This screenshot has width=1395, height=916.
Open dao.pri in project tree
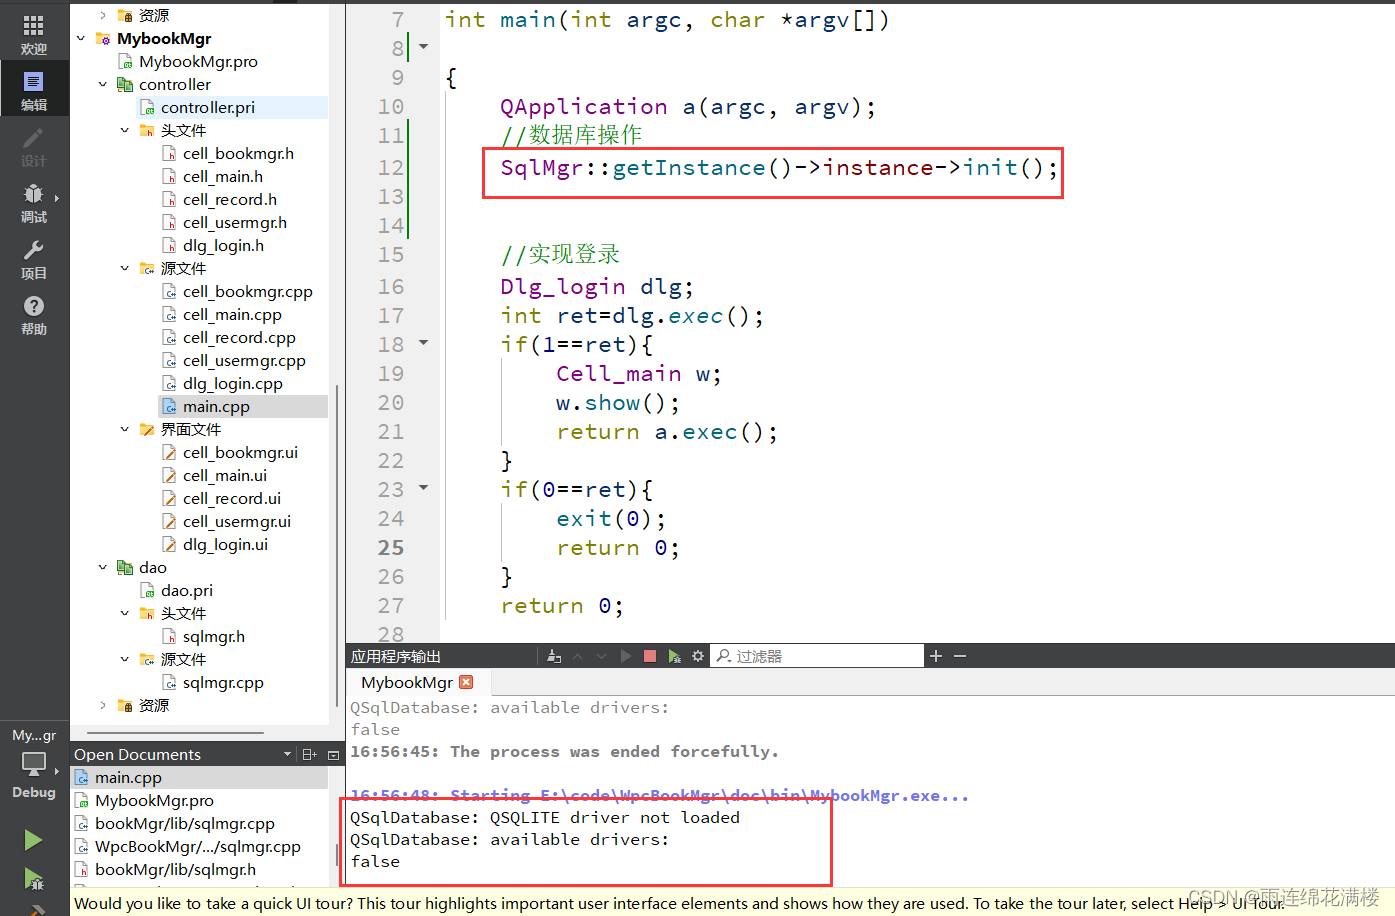[186, 590]
